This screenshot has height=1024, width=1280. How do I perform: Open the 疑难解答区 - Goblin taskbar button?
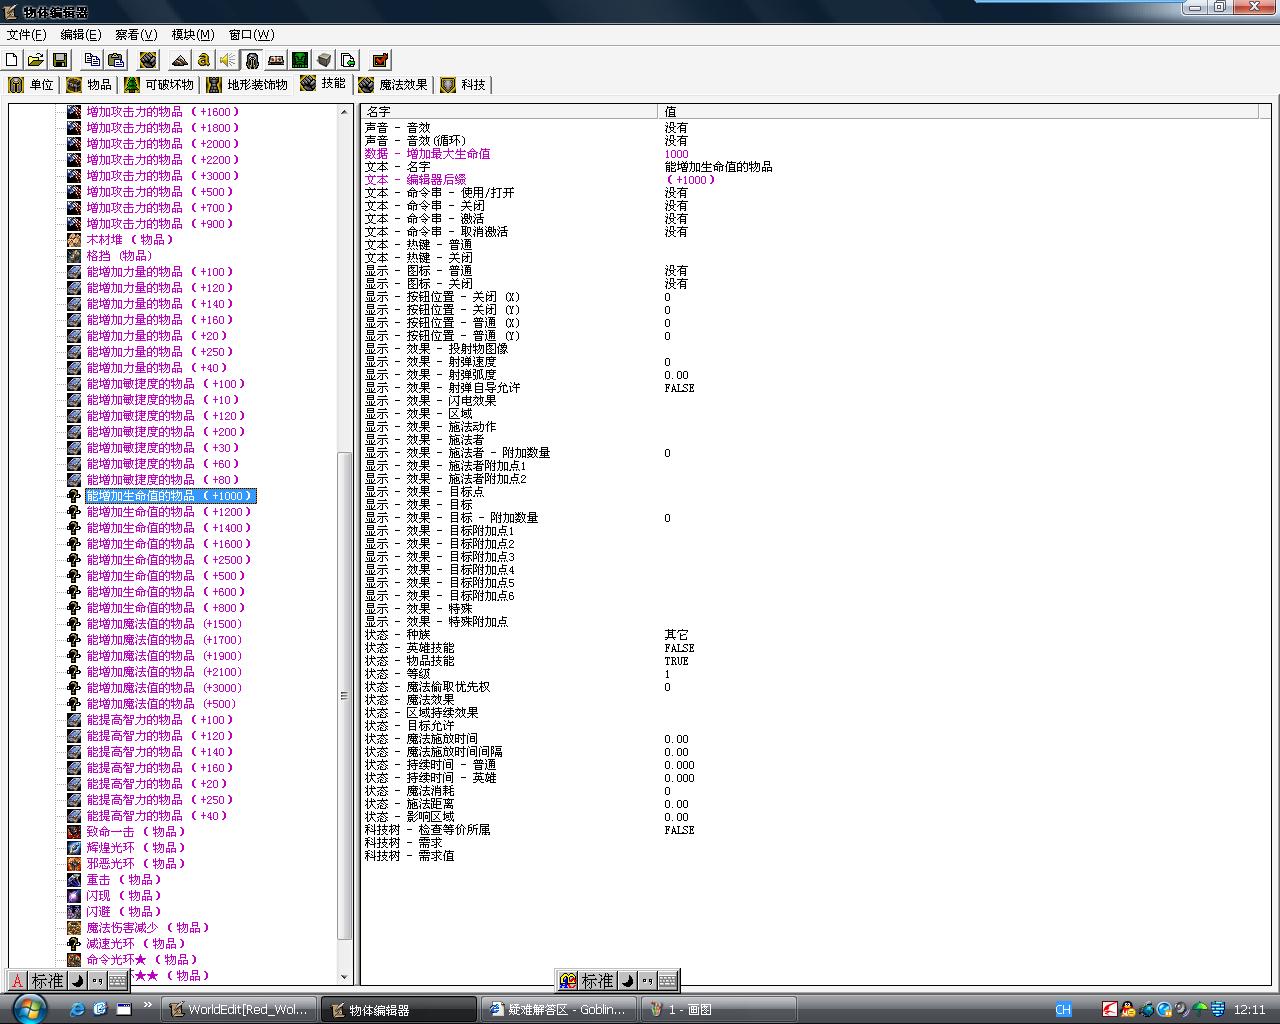pos(558,1010)
